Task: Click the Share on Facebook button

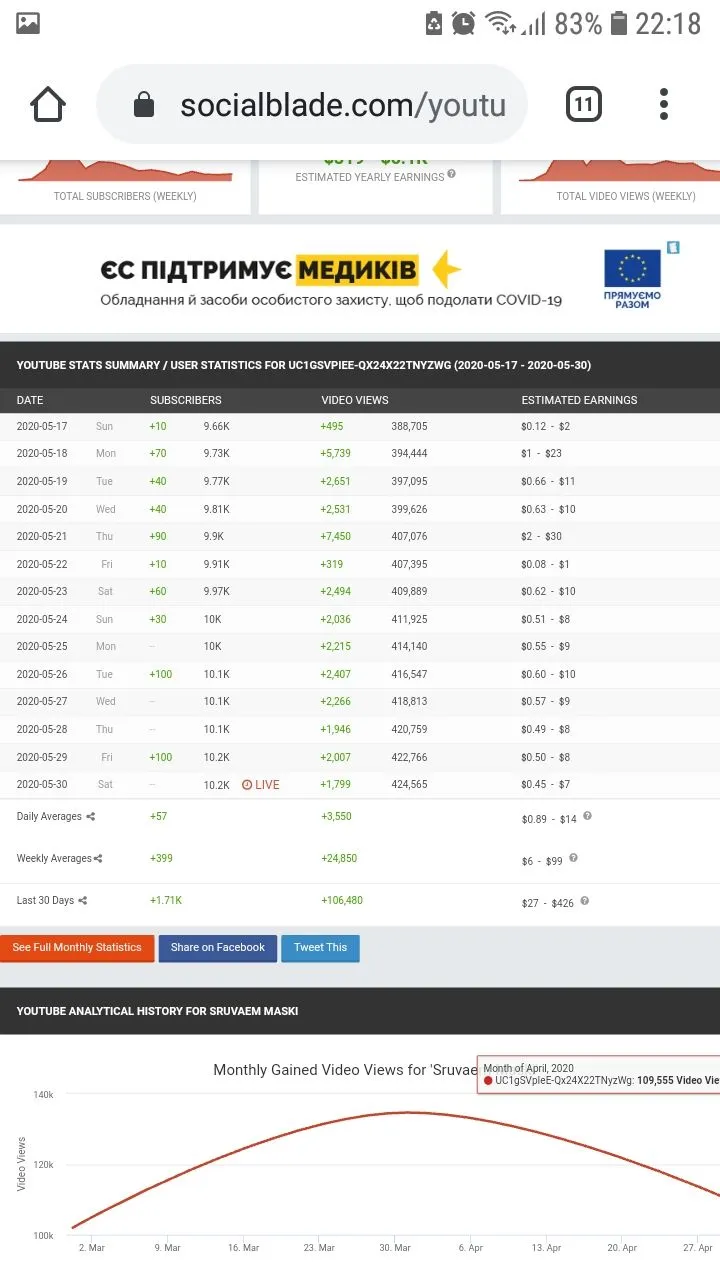Action: [217, 948]
